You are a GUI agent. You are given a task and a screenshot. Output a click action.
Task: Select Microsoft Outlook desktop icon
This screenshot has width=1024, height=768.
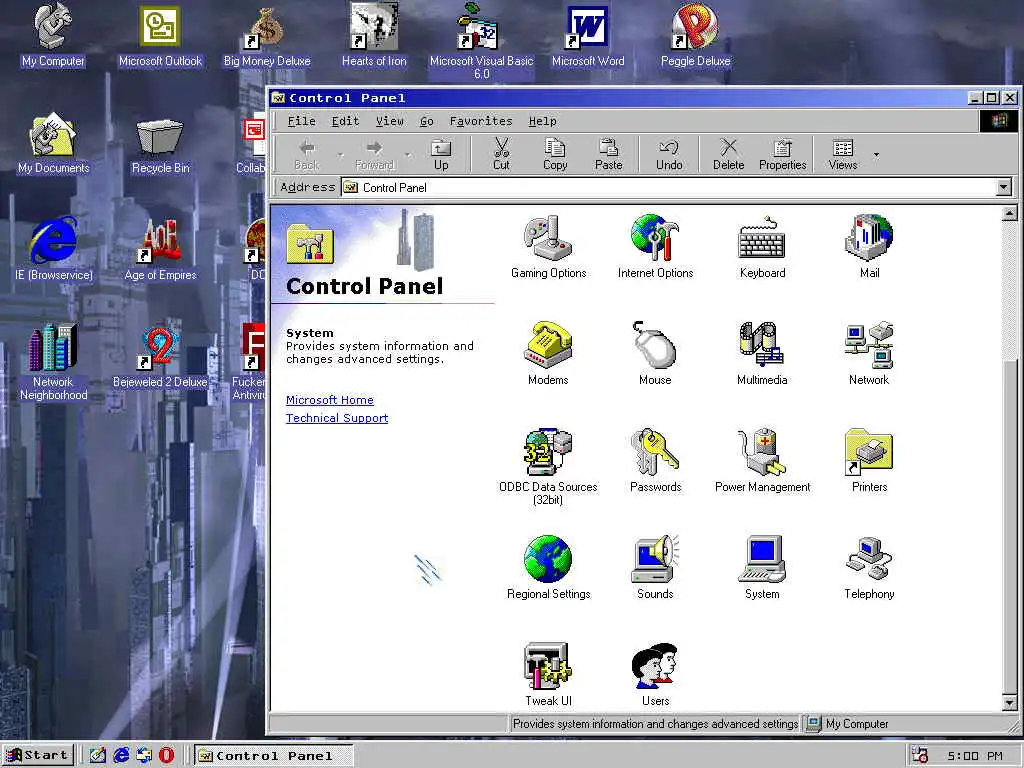coord(160,35)
